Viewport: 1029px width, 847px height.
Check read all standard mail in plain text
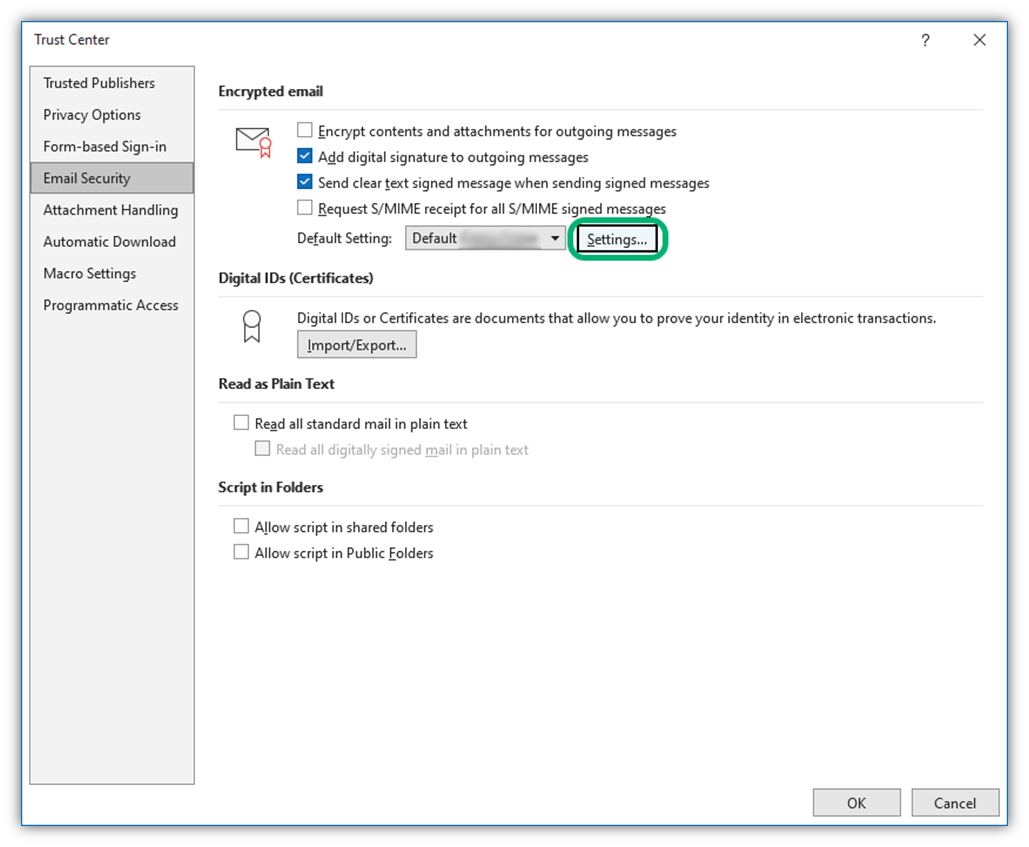click(x=241, y=422)
